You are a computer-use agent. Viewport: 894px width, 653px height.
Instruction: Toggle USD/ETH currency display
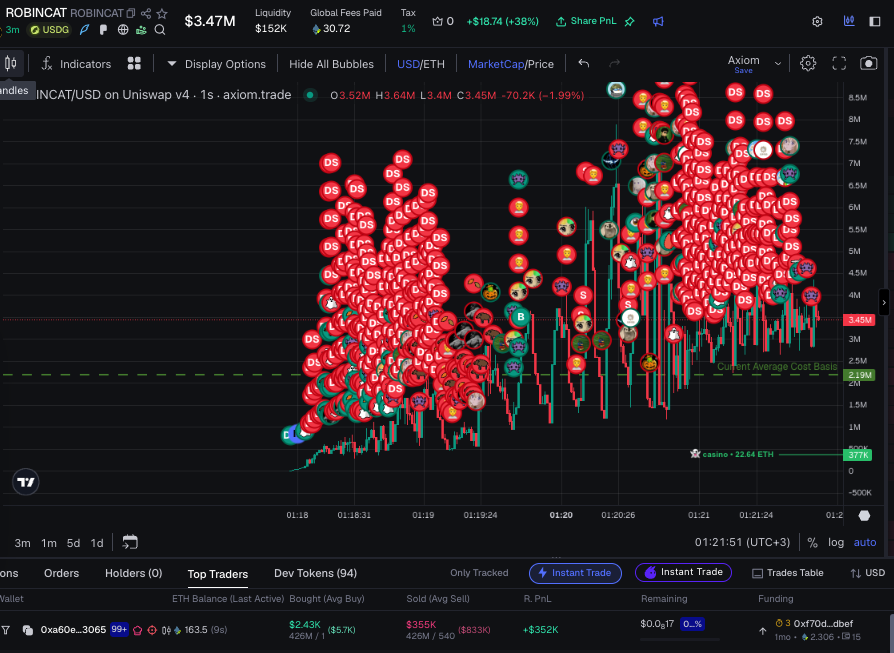tap(421, 64)
